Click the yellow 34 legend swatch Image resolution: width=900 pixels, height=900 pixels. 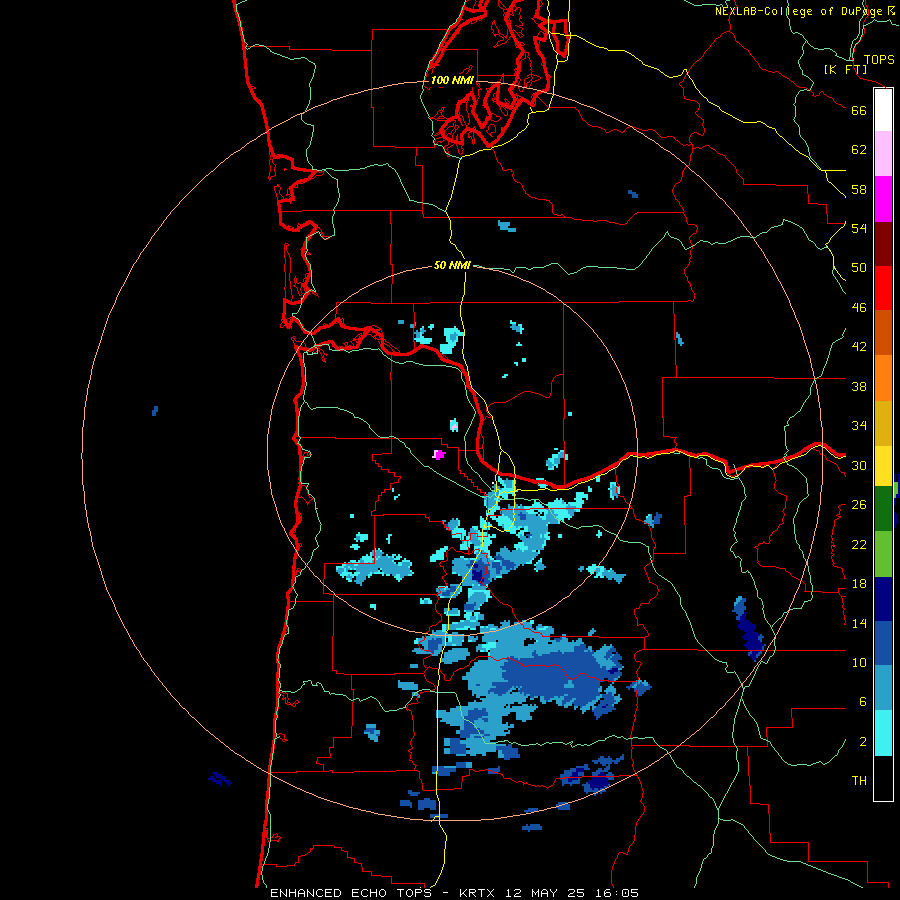[883, 466]
